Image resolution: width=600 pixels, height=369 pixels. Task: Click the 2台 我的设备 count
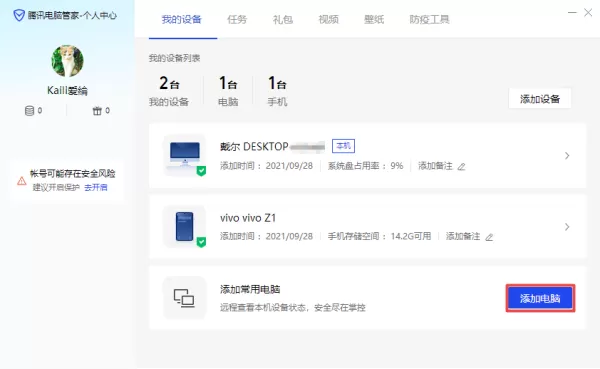tap(169, 91)
